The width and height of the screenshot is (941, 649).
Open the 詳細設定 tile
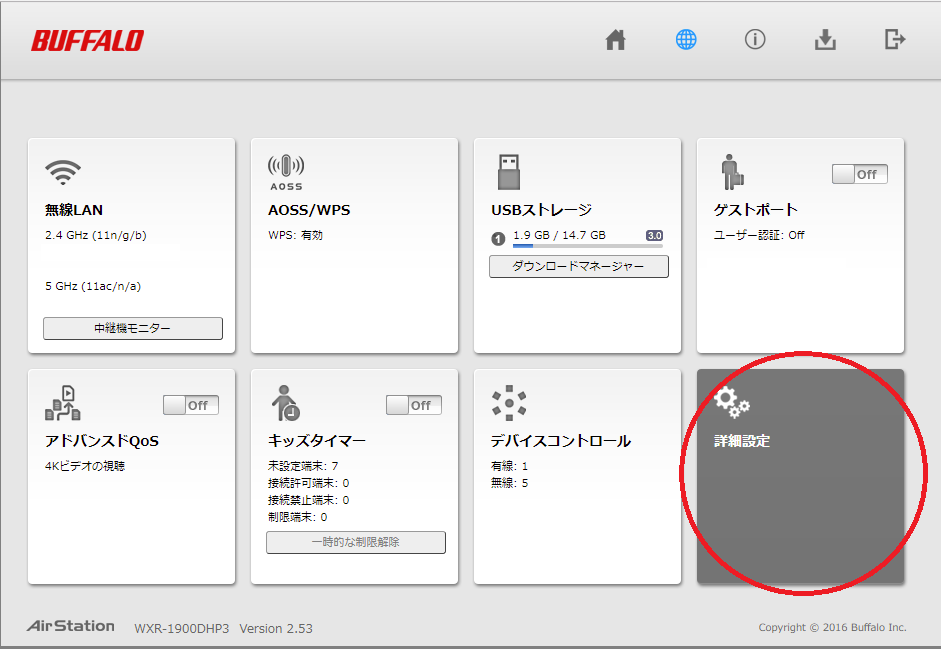801,476
